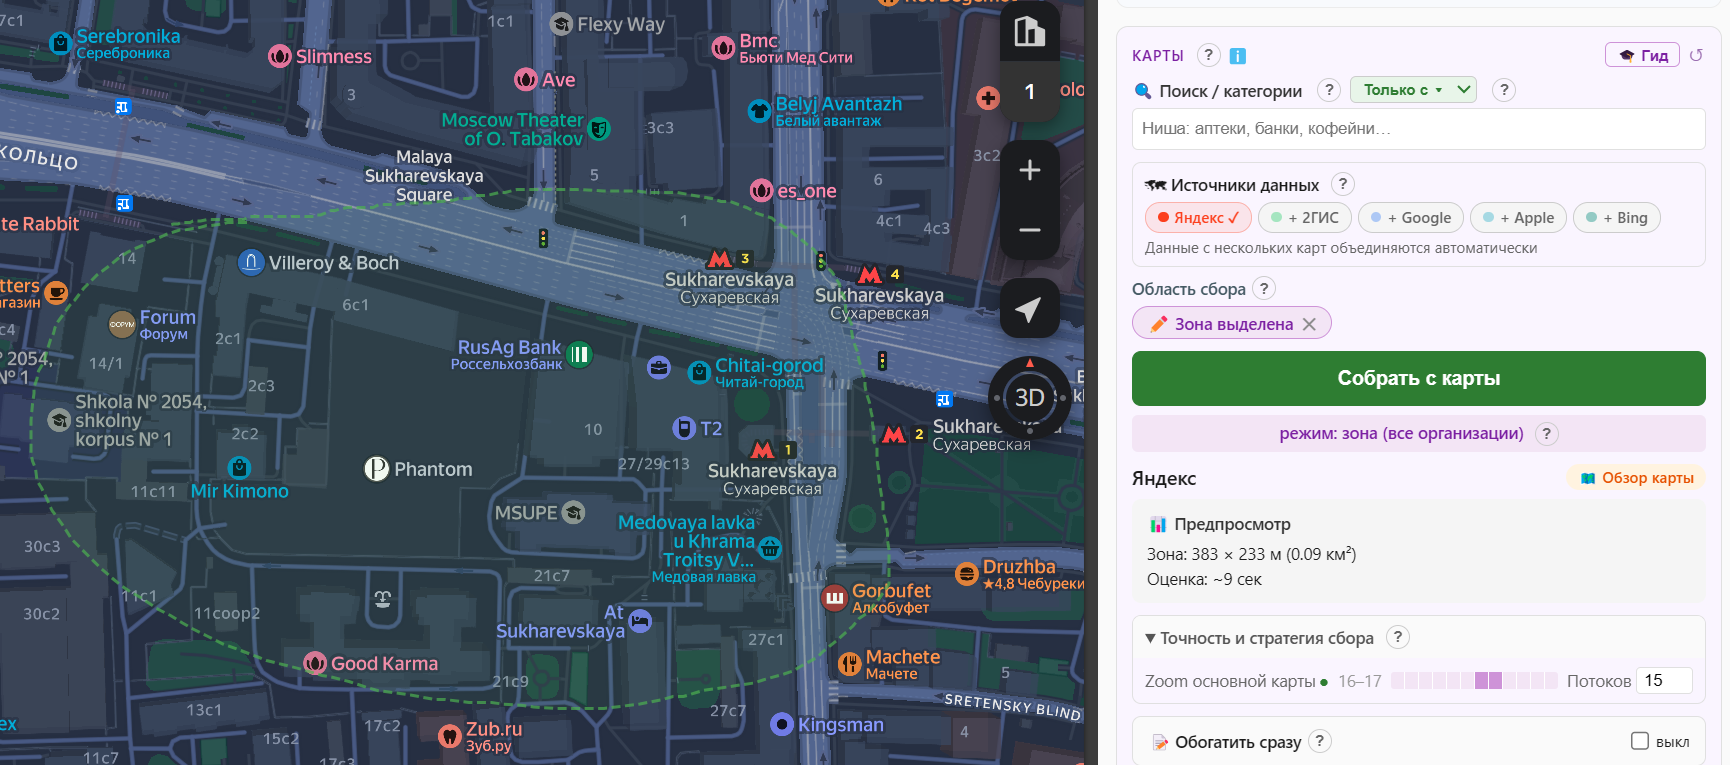Open help beside Точность и стратегия сбора
Screen dimensions: 1730x765
coord(1398,637)
